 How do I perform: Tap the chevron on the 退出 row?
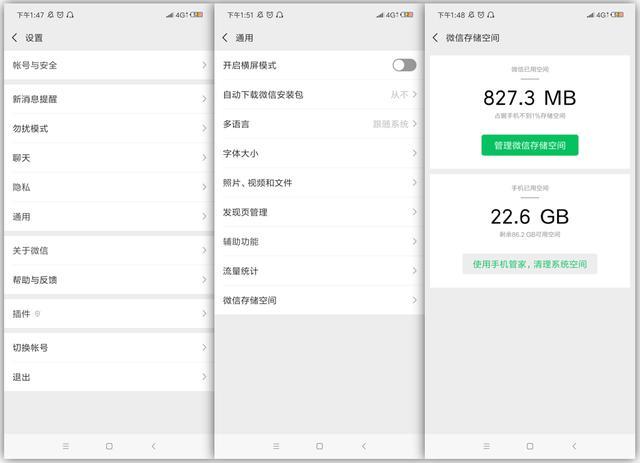[204, 377]
